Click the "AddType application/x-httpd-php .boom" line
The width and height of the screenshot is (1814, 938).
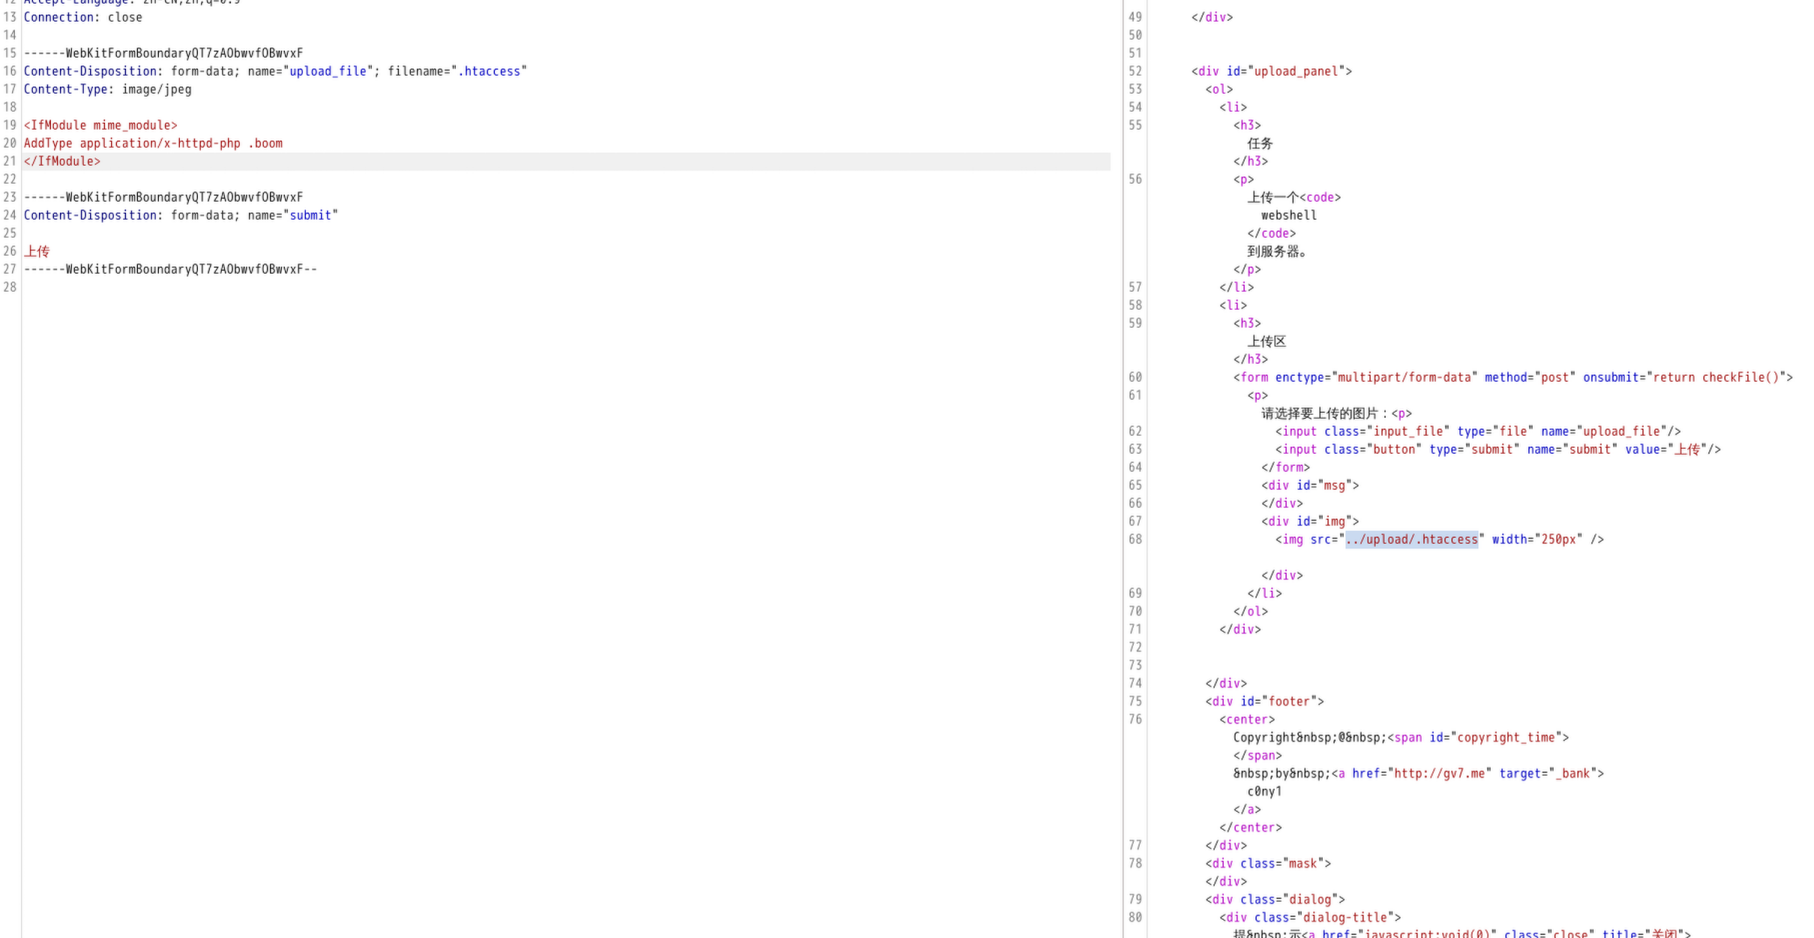(153, 143)
